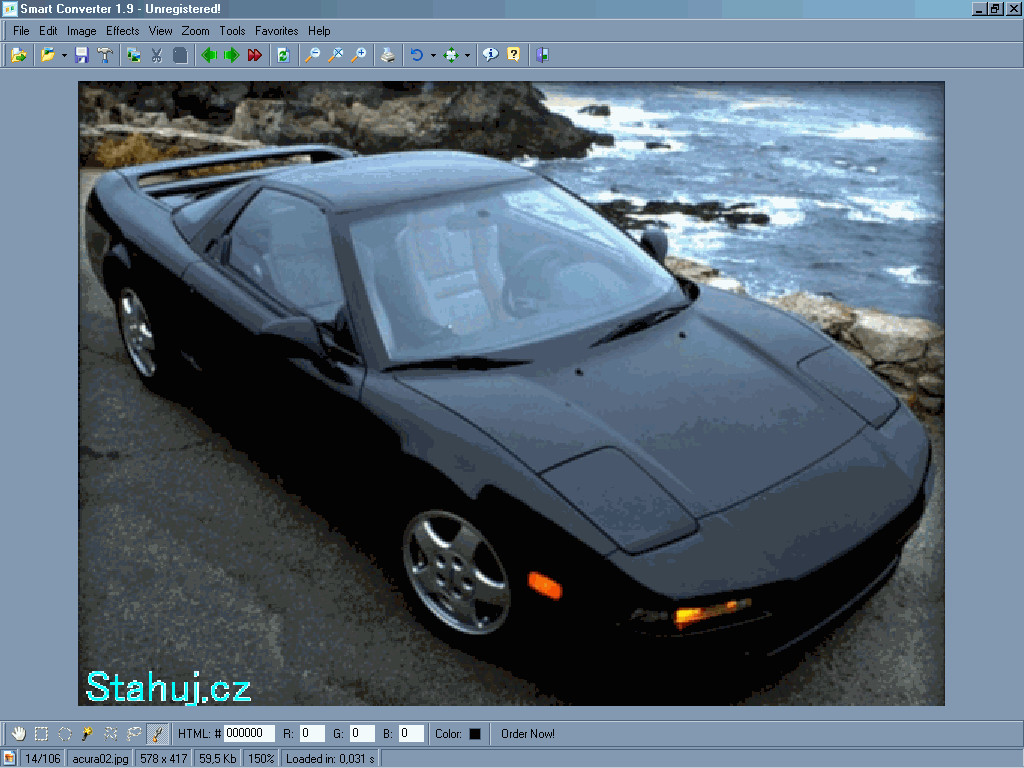Click the blue undo arrow icon
Screen dimensions: 1024x768
coord(417,56)
